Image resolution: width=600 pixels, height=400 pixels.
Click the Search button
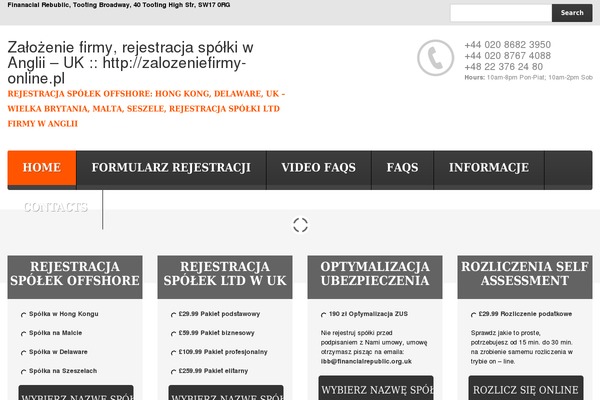click(572, 13)
